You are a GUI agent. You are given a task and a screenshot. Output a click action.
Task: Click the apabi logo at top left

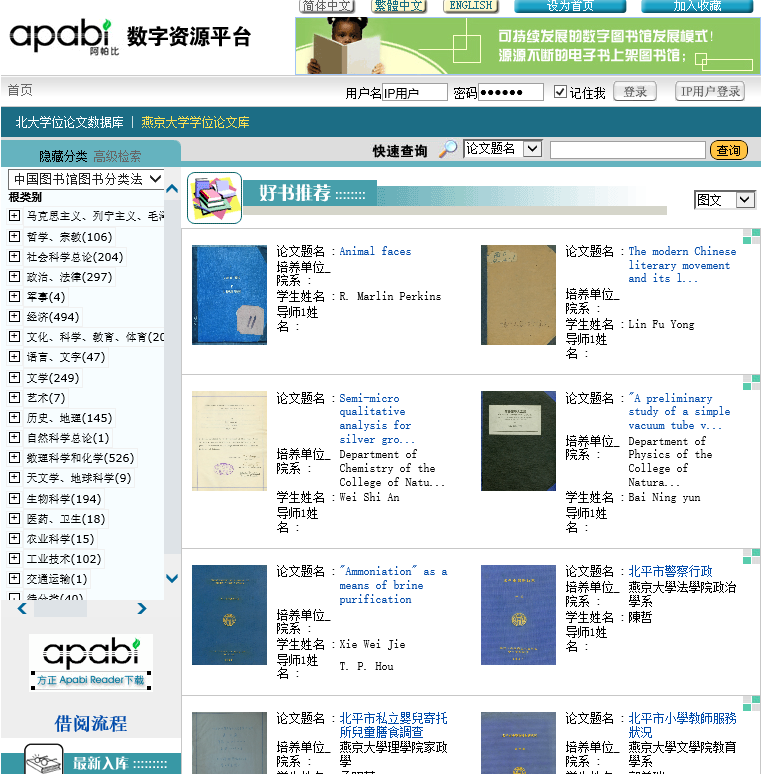(64, 37)
